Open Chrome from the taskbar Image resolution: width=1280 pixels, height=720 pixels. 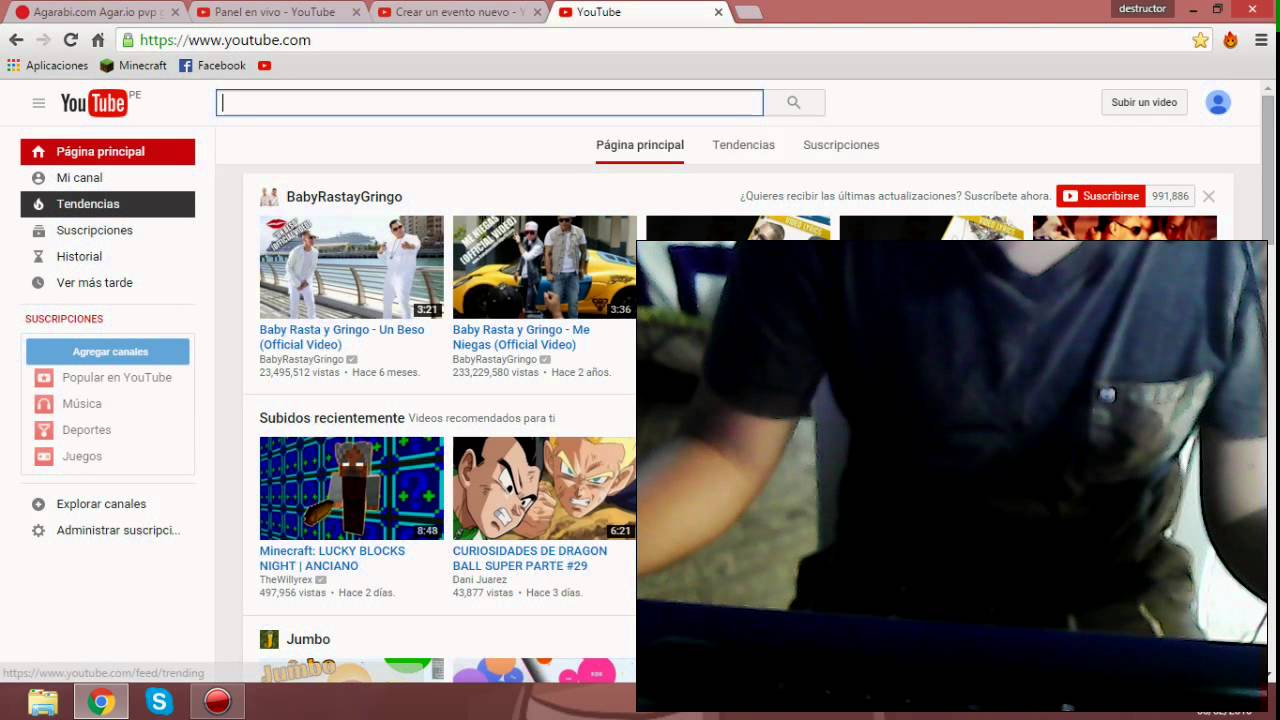click(x=101, y=702)
